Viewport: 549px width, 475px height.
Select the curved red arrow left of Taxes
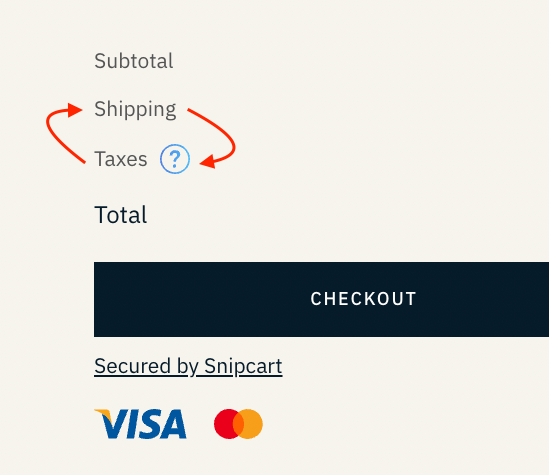pos(64,133)
